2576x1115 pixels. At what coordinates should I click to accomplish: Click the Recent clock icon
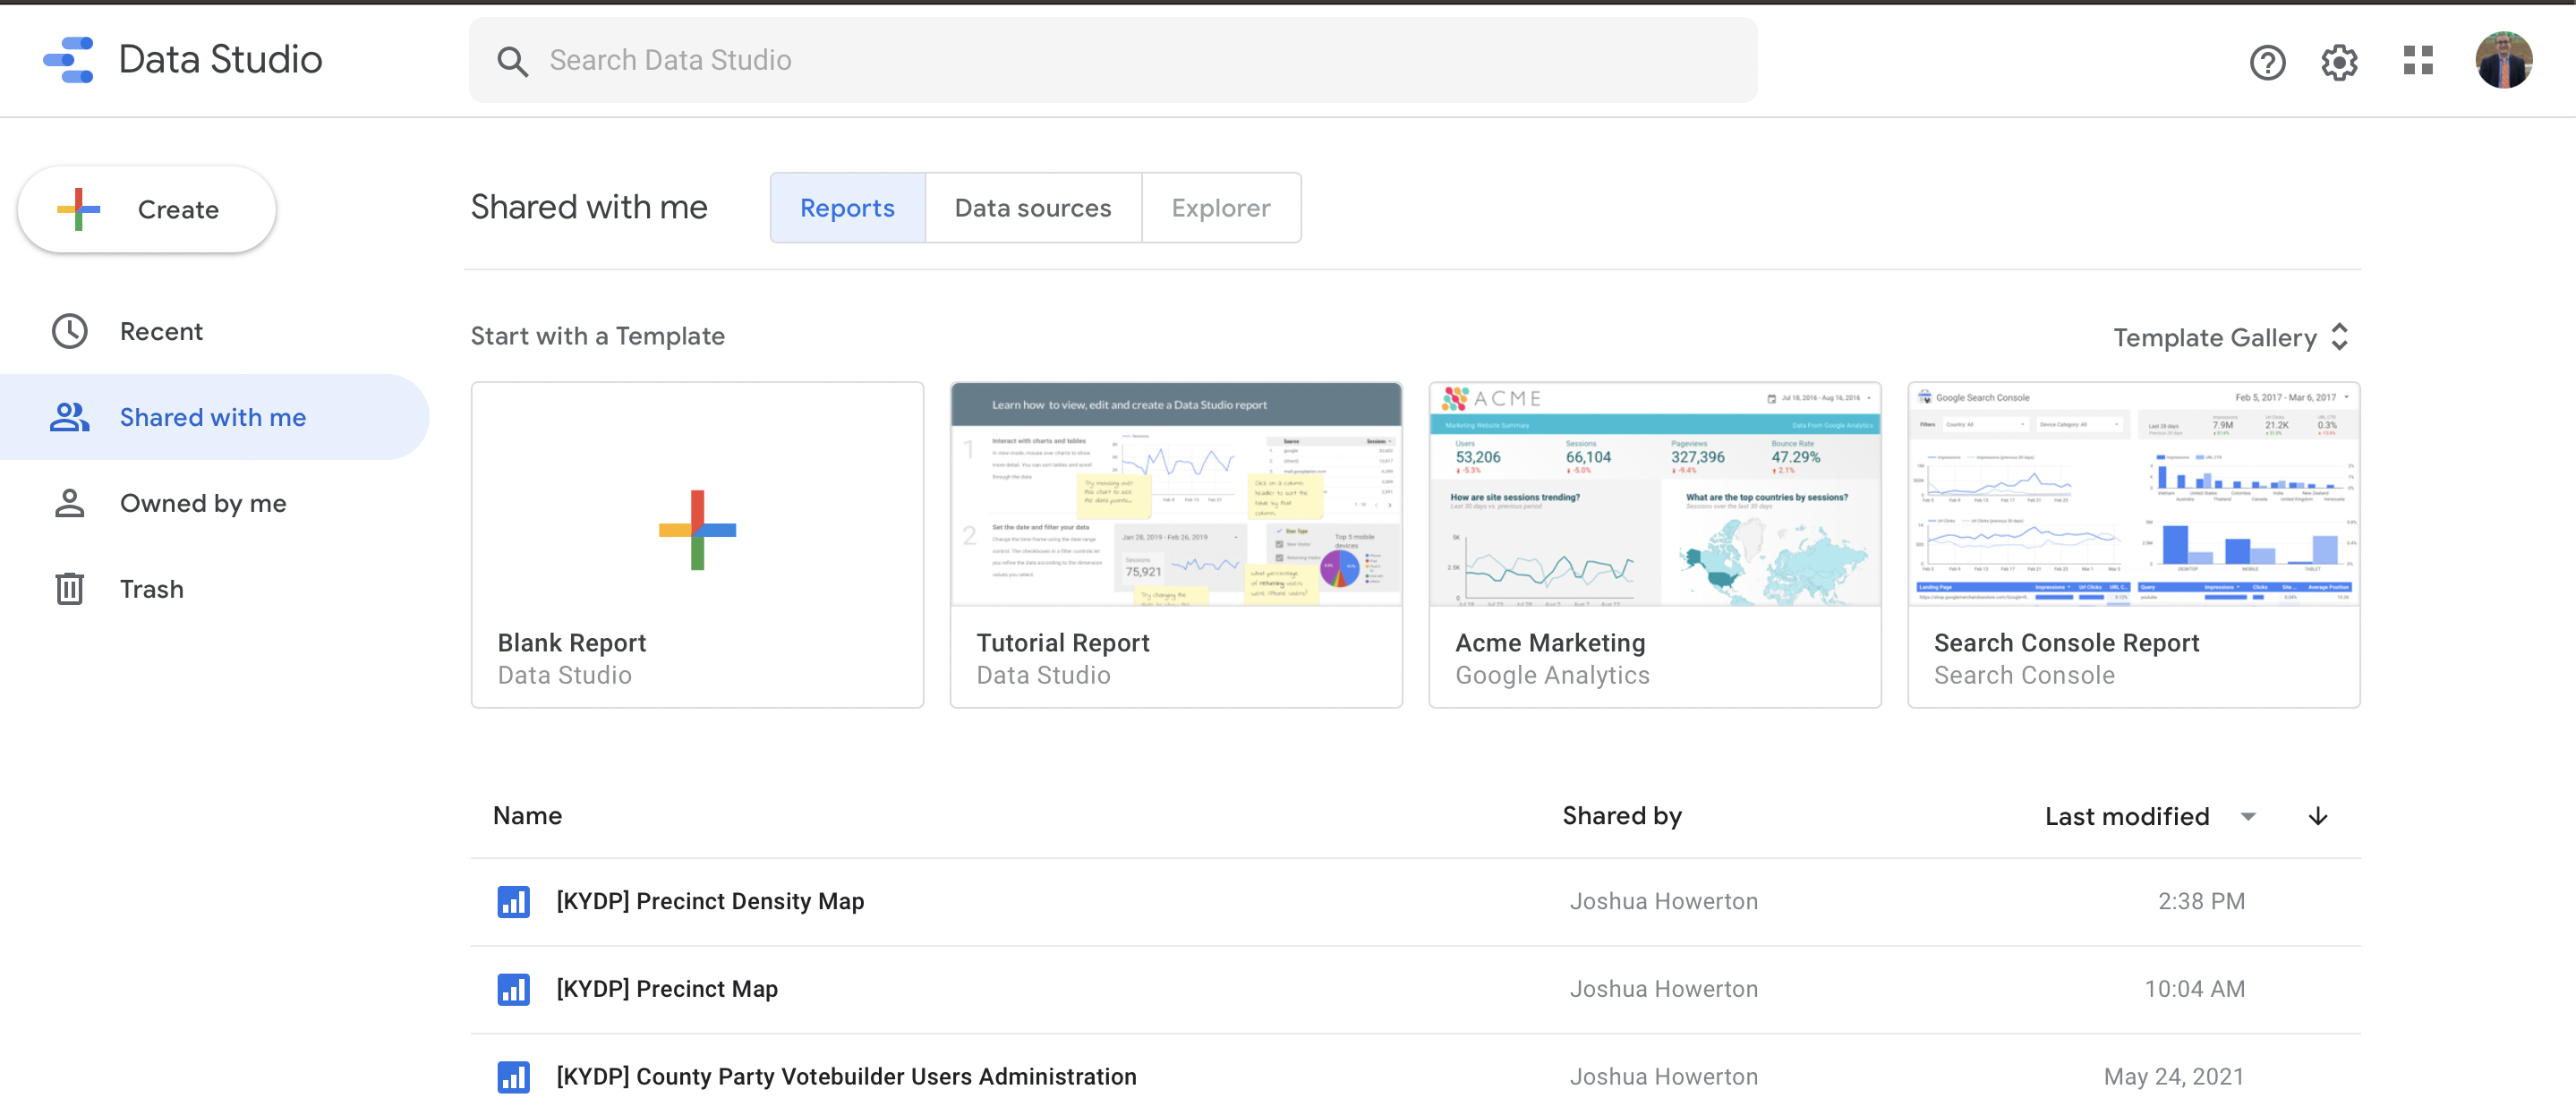[x=69, y=331]
